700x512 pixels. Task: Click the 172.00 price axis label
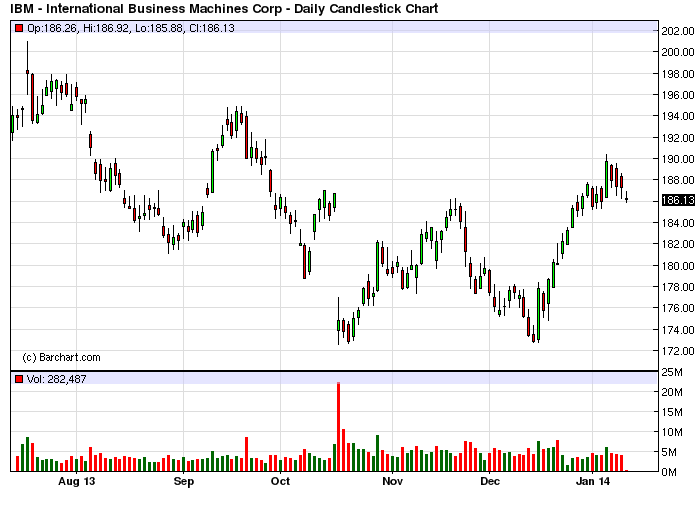point(678,351)
